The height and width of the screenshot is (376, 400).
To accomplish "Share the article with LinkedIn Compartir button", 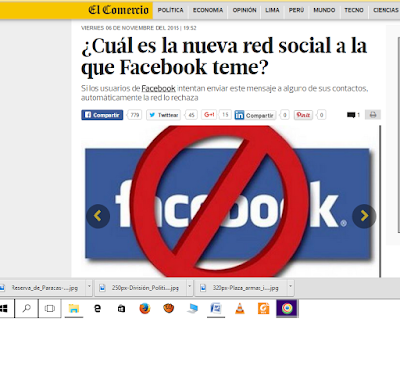I will (x=255, y=115).
